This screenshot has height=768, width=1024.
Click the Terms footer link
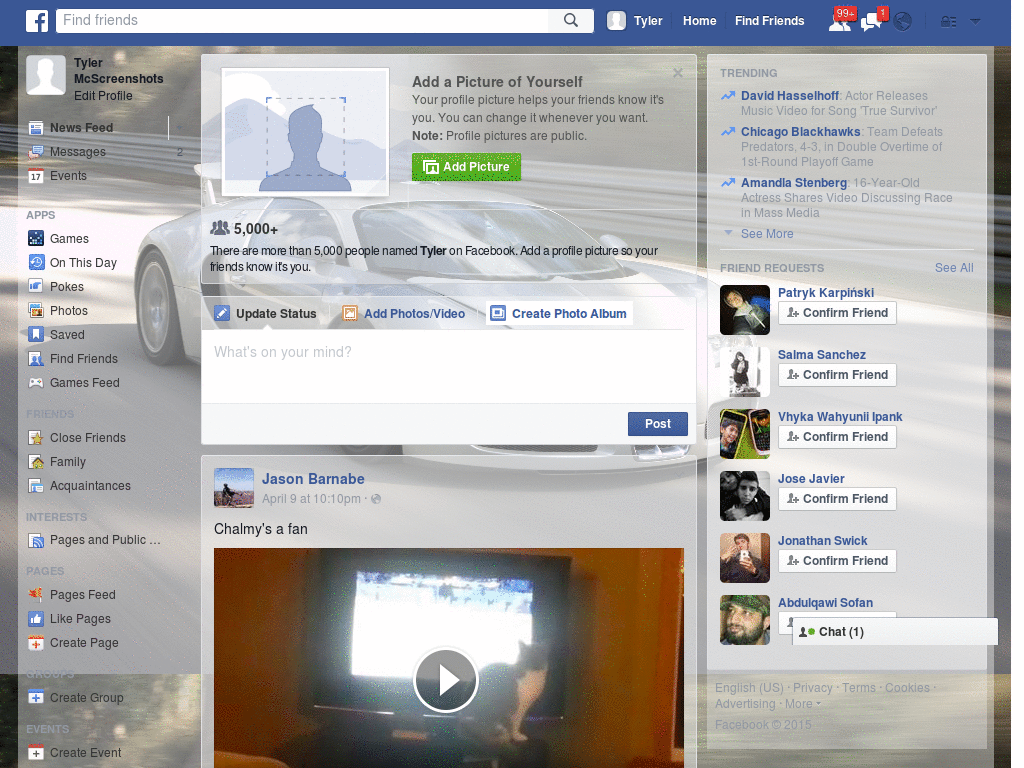[x=859, y=688]
